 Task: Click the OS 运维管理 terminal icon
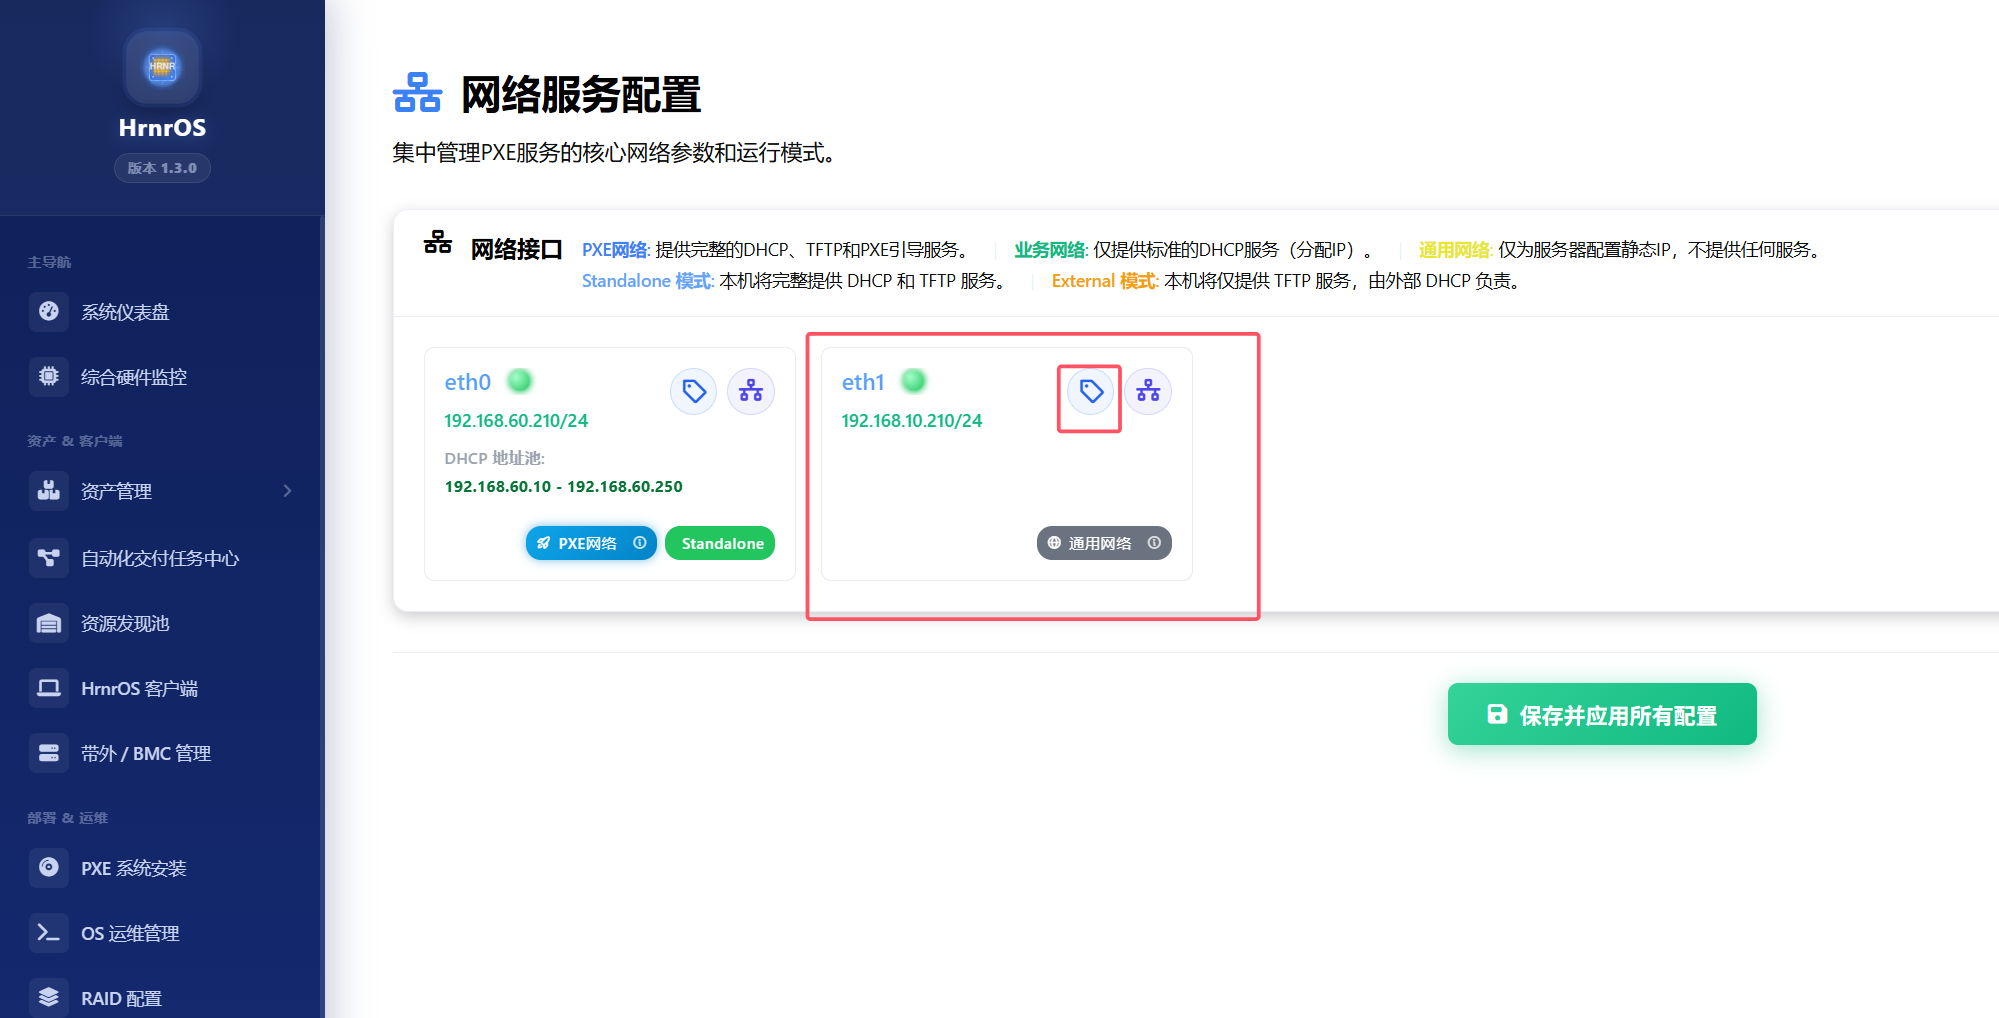[49, 933]
